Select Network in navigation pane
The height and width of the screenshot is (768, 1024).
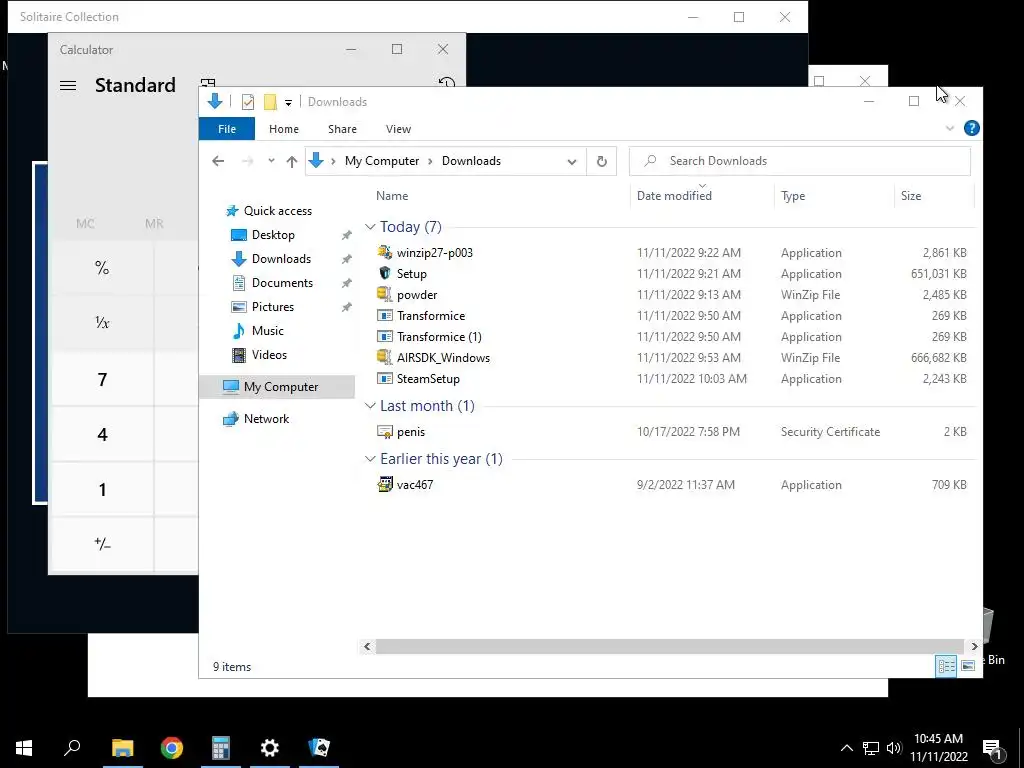(266, 419)
